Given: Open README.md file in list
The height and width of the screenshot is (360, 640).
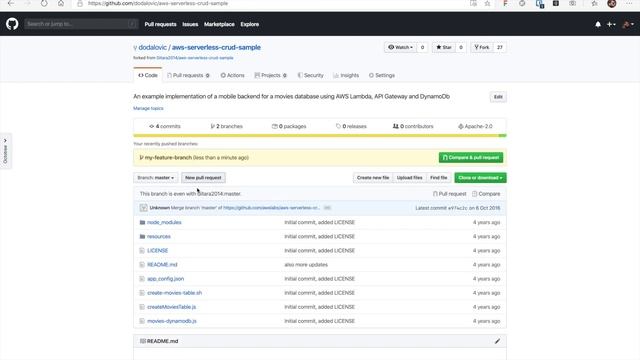Looking at the screenshot, I should 162,265.
